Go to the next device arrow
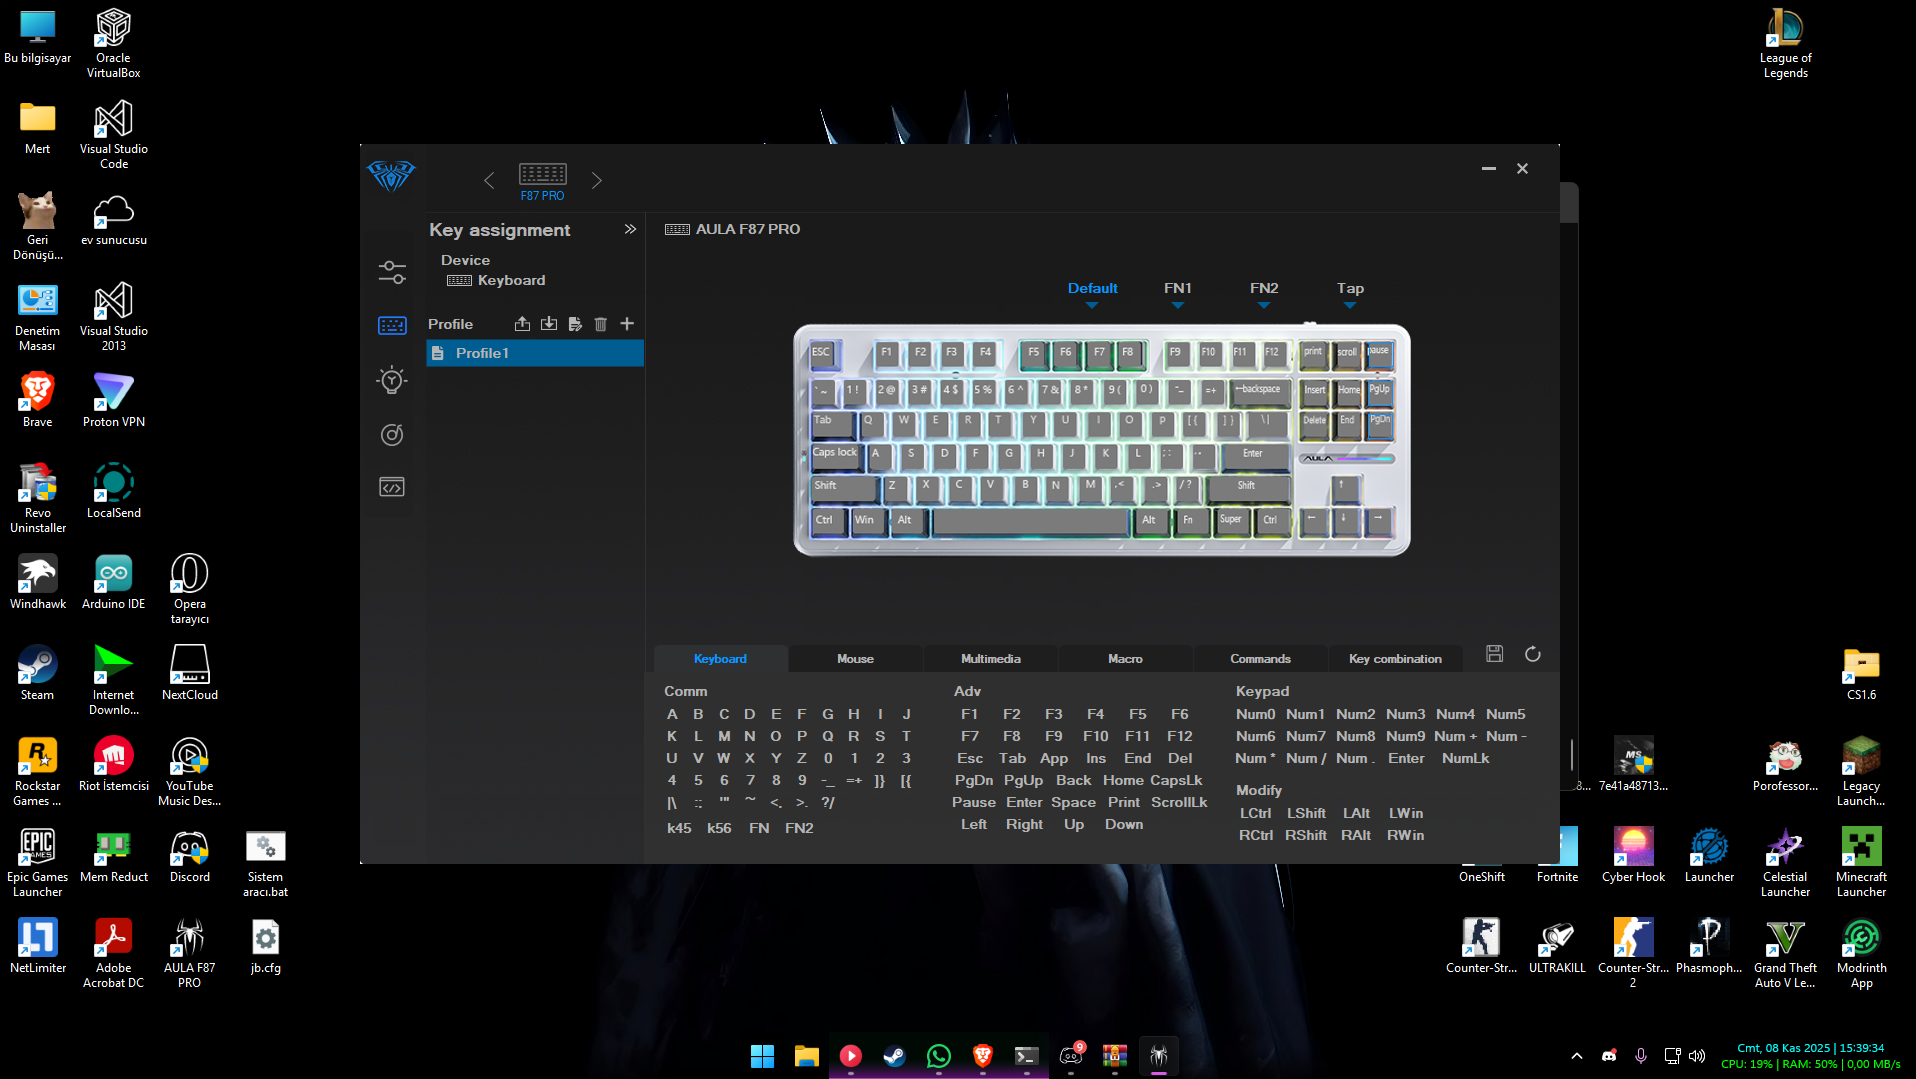Screen dimensions: 1916x1079 tap(597, 180)
